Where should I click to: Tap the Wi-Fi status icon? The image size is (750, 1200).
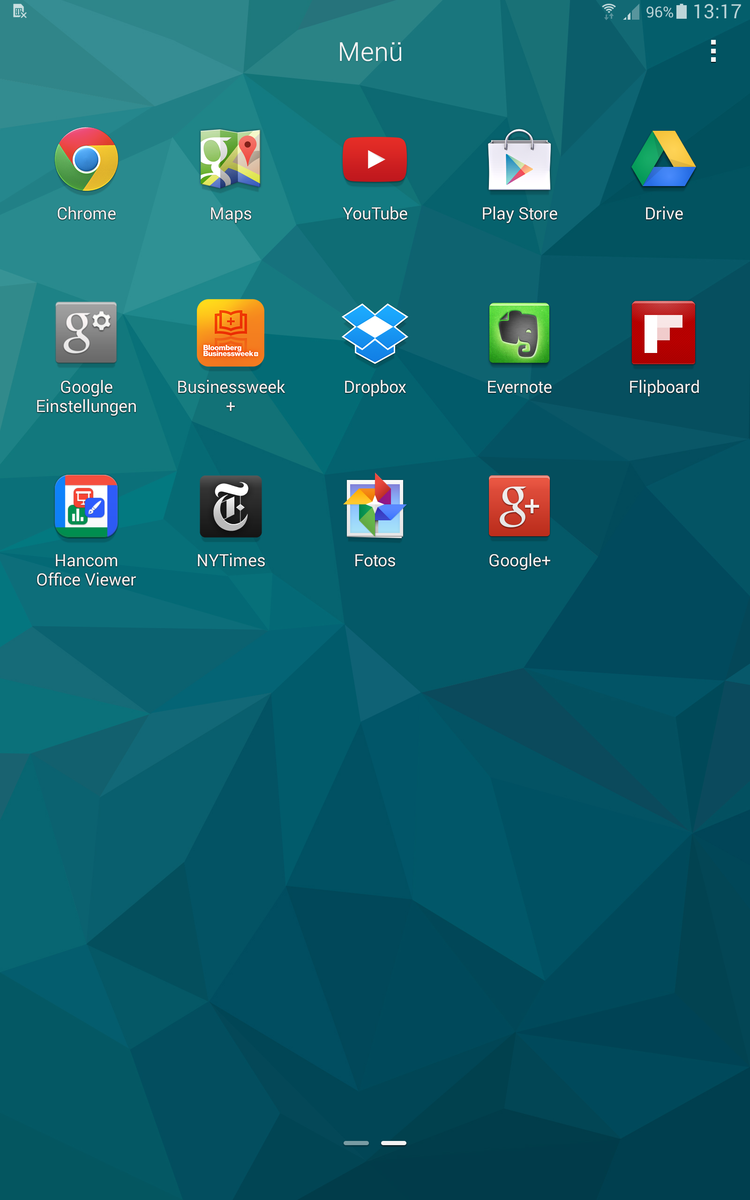[609, 12]
